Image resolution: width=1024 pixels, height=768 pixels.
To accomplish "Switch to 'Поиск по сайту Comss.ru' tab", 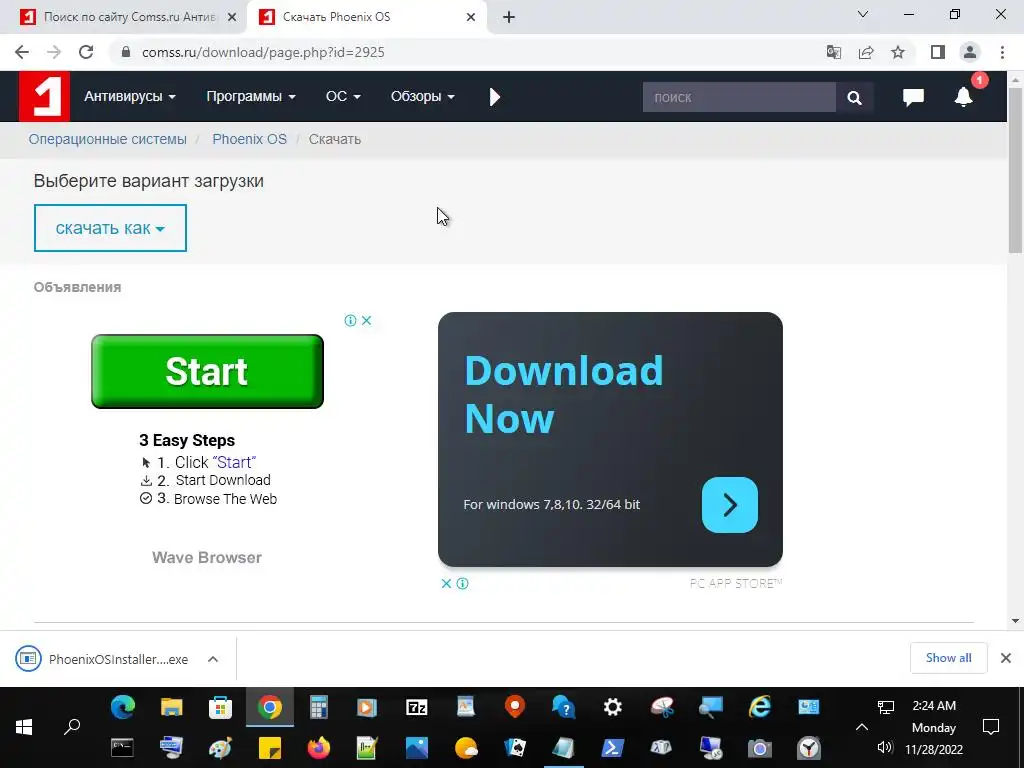I will coord(129,17).
